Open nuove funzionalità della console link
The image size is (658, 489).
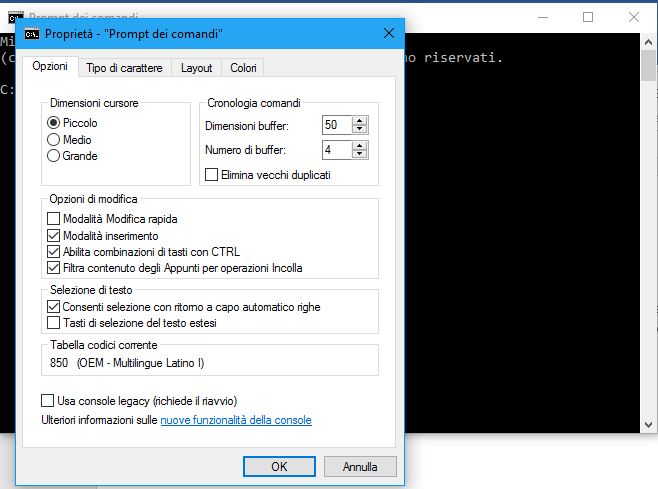click(x=236, y=420)
